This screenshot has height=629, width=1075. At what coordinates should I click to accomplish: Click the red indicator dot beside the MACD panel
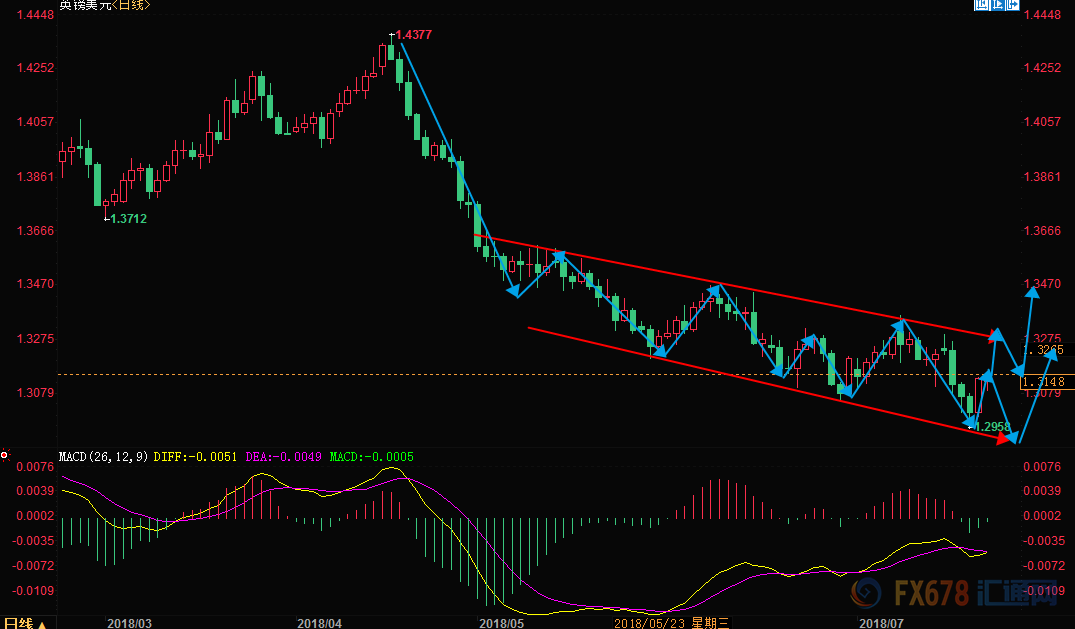coord(4,455)
